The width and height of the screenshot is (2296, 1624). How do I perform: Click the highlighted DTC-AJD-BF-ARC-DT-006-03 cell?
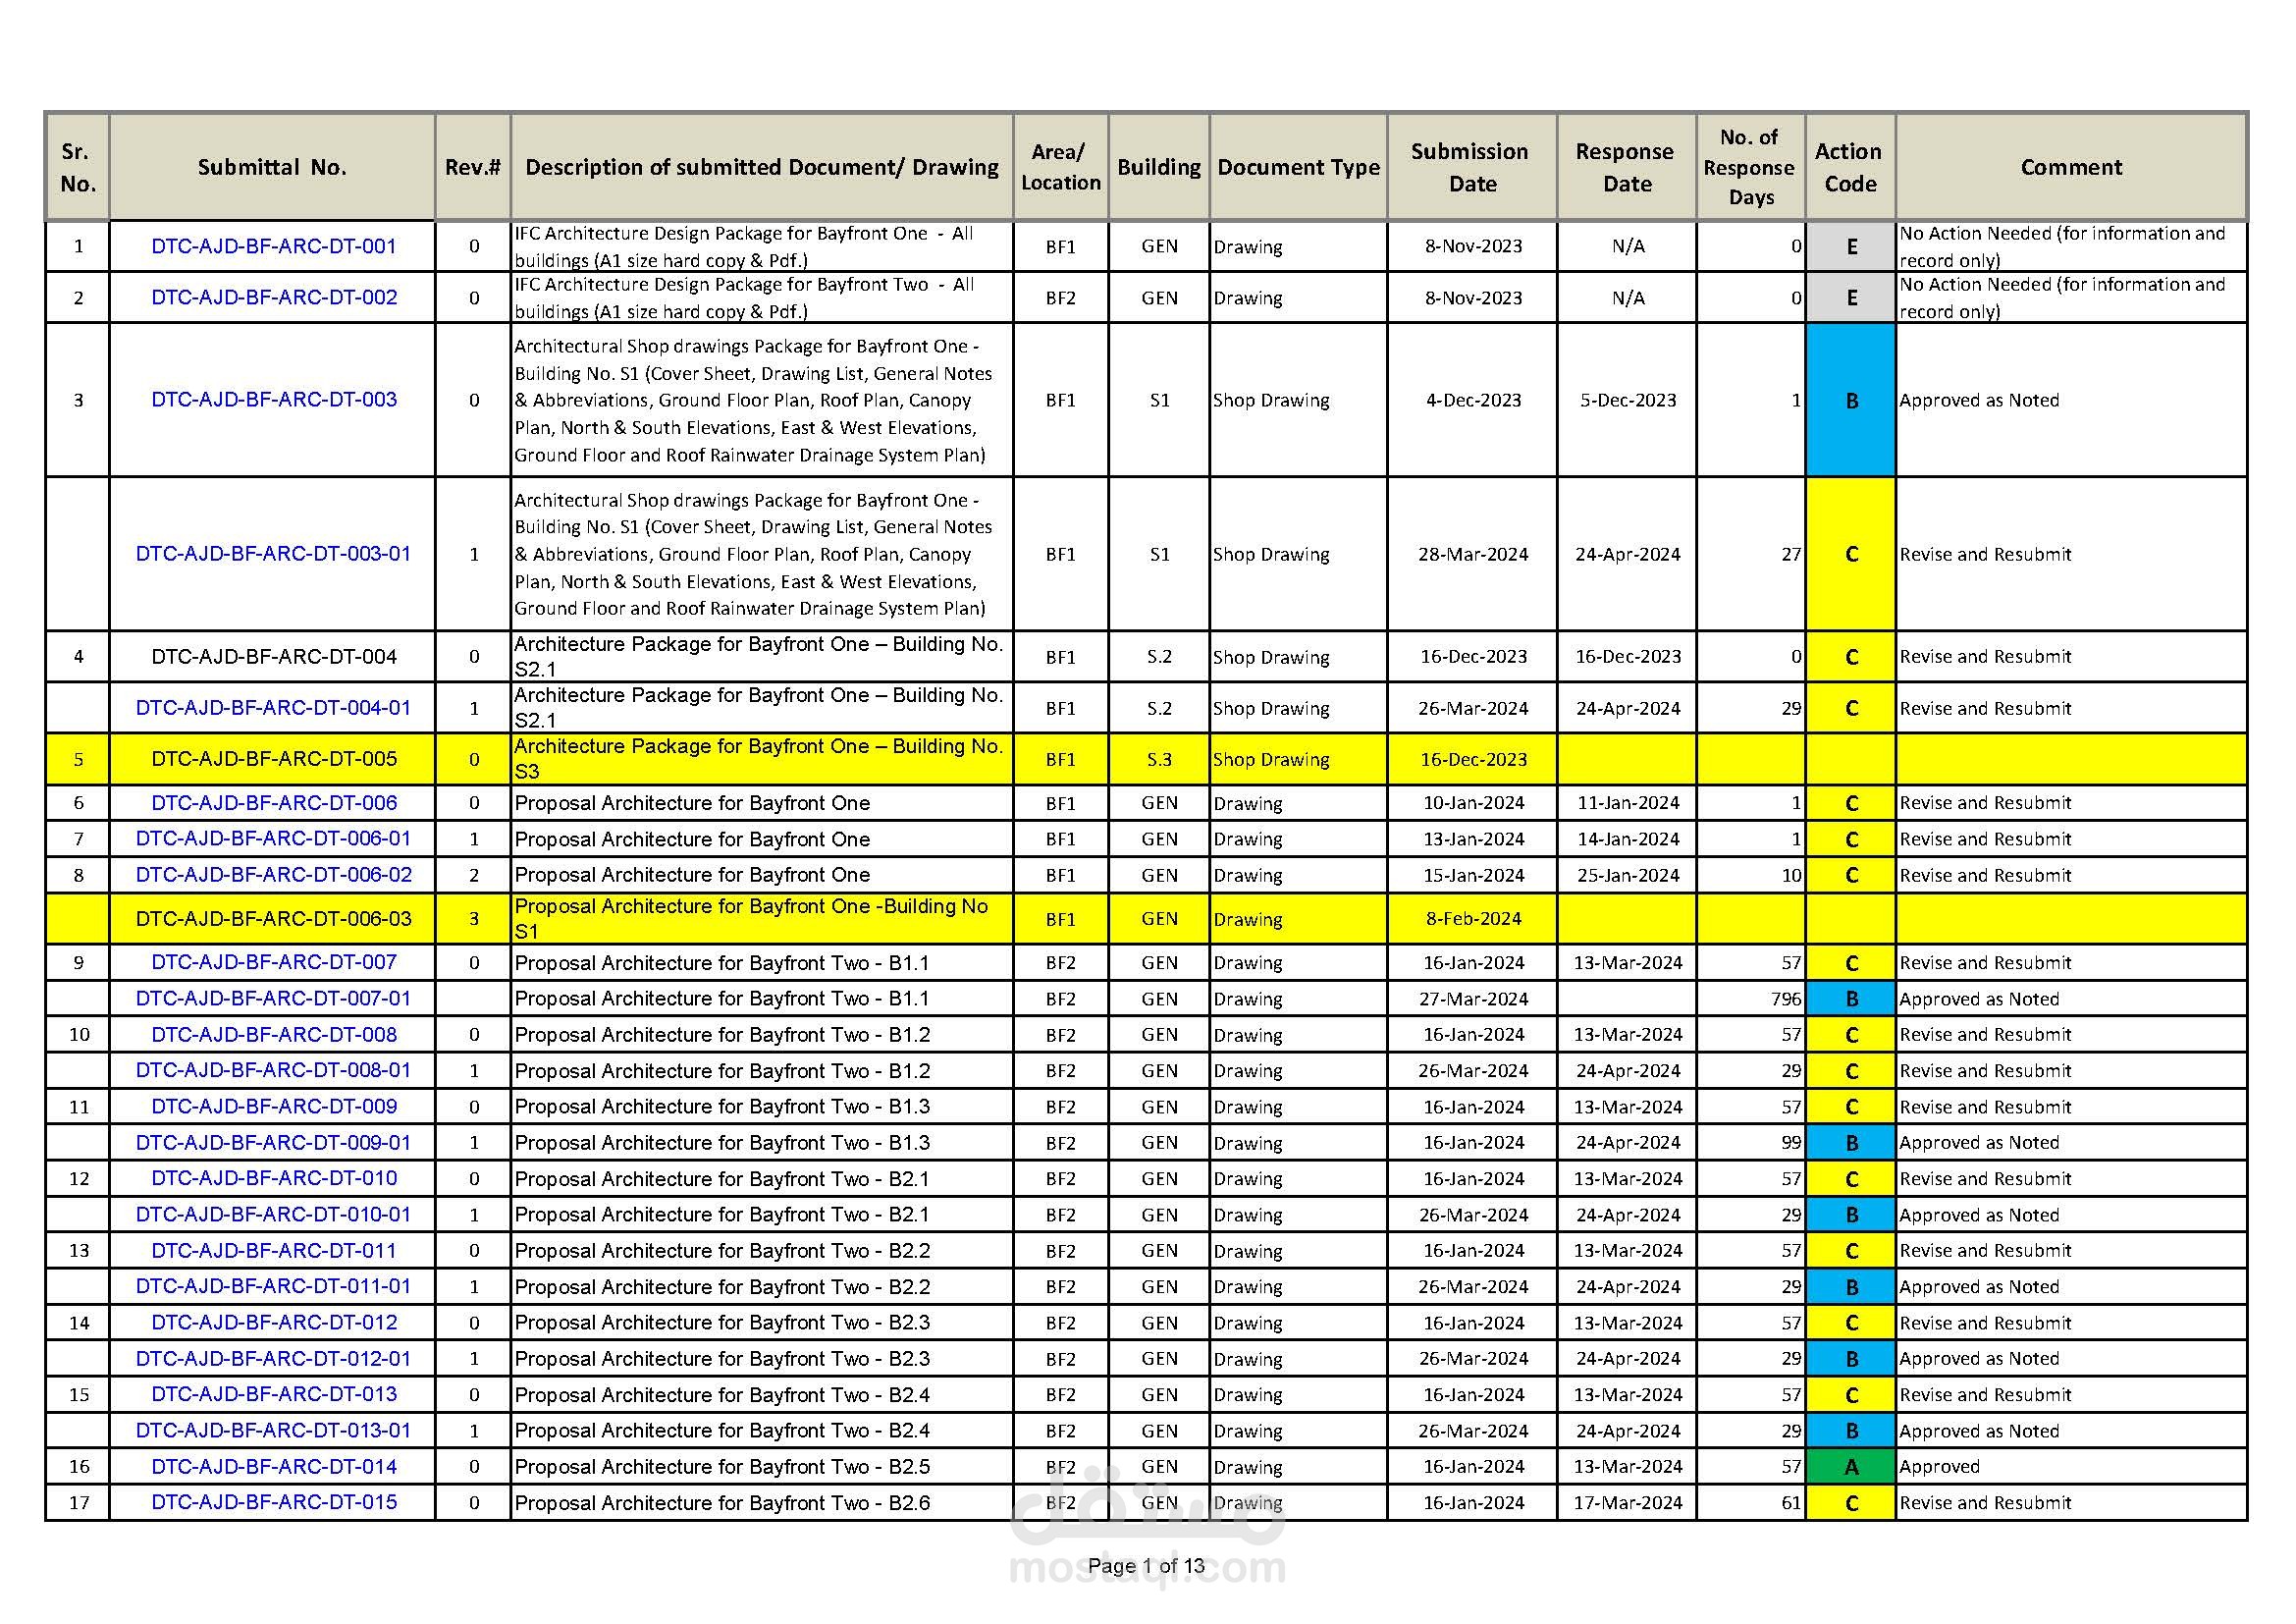point(273,919)
